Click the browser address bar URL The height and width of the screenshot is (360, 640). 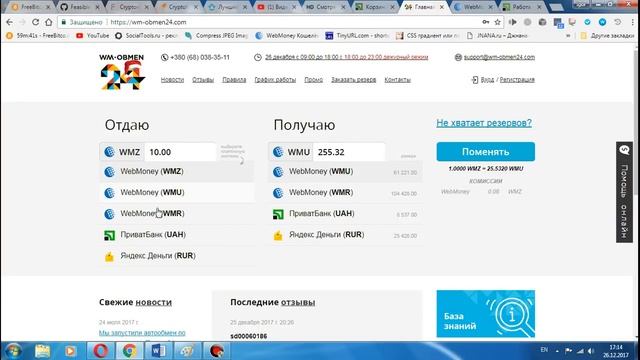pyautogui.click(x=148, y=22)
